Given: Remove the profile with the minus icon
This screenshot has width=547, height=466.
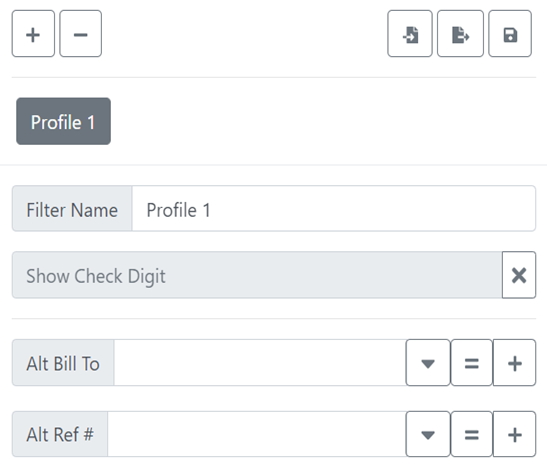Looking at the screenshot, I should 81,33.
